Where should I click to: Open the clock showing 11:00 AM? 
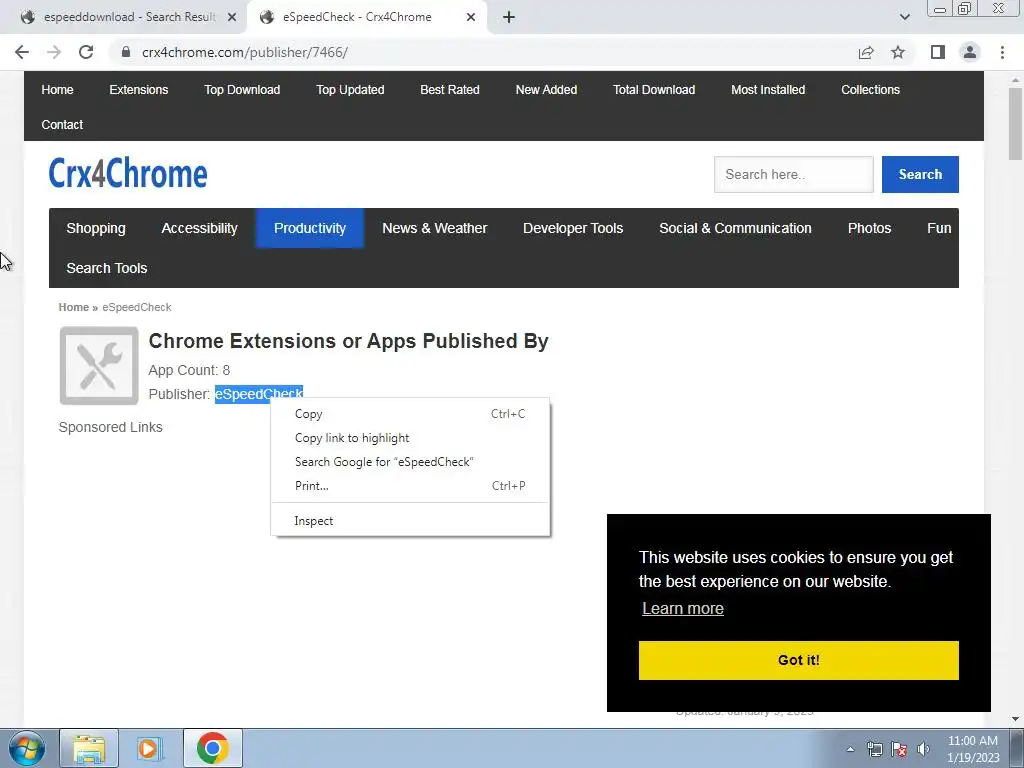point(973,749)
